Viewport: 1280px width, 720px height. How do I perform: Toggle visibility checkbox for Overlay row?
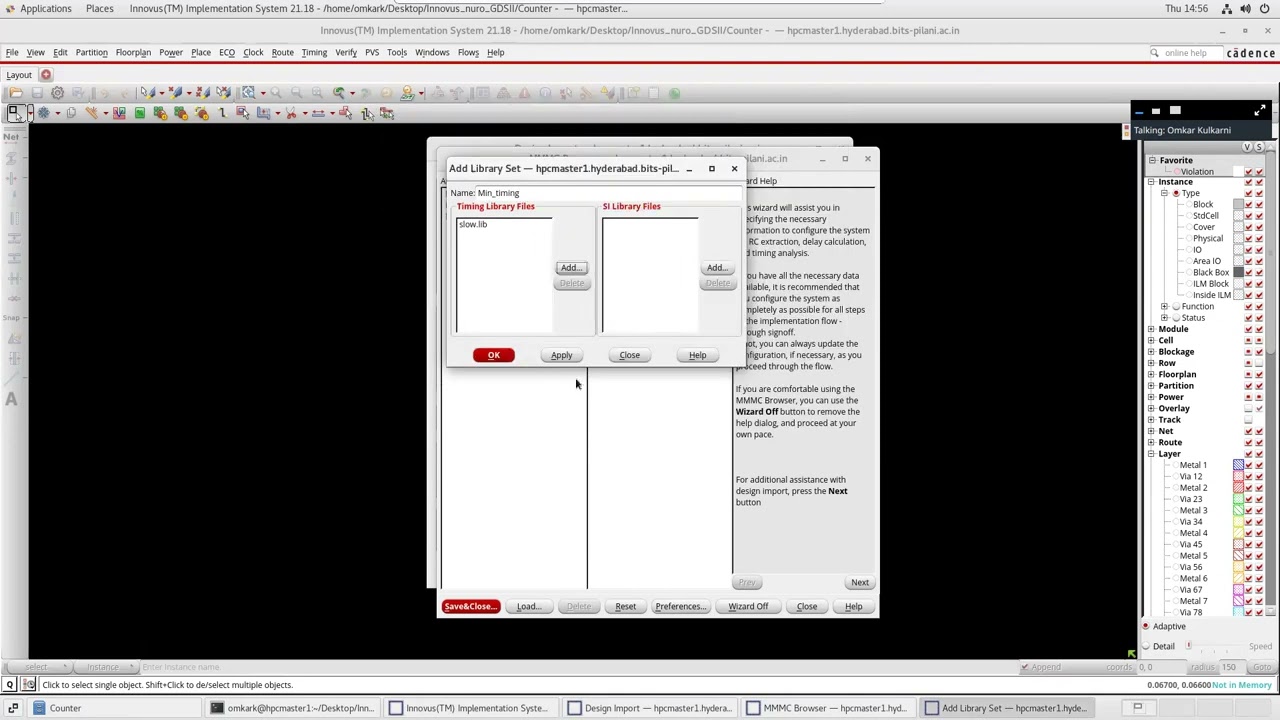coord(1247,408)
